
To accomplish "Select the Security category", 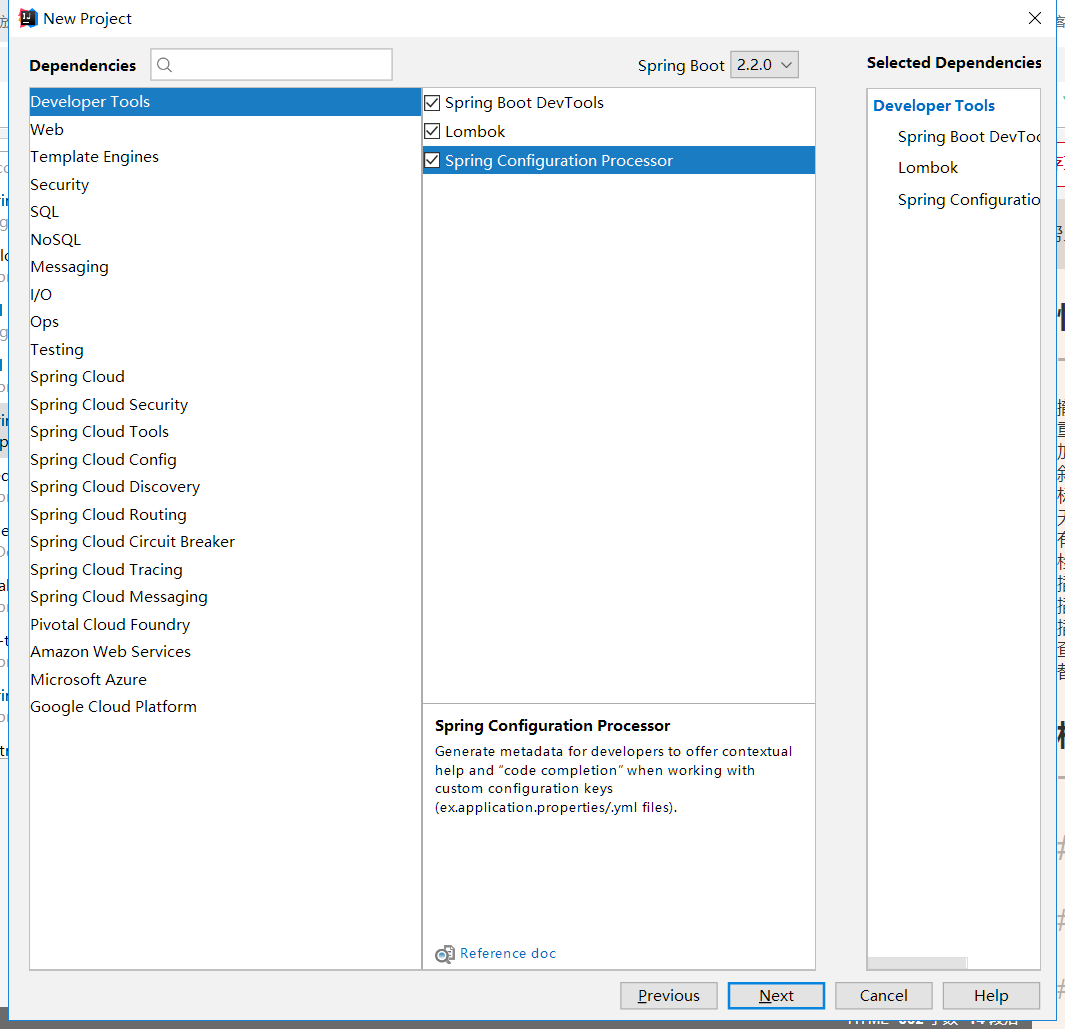I will 225,184.
